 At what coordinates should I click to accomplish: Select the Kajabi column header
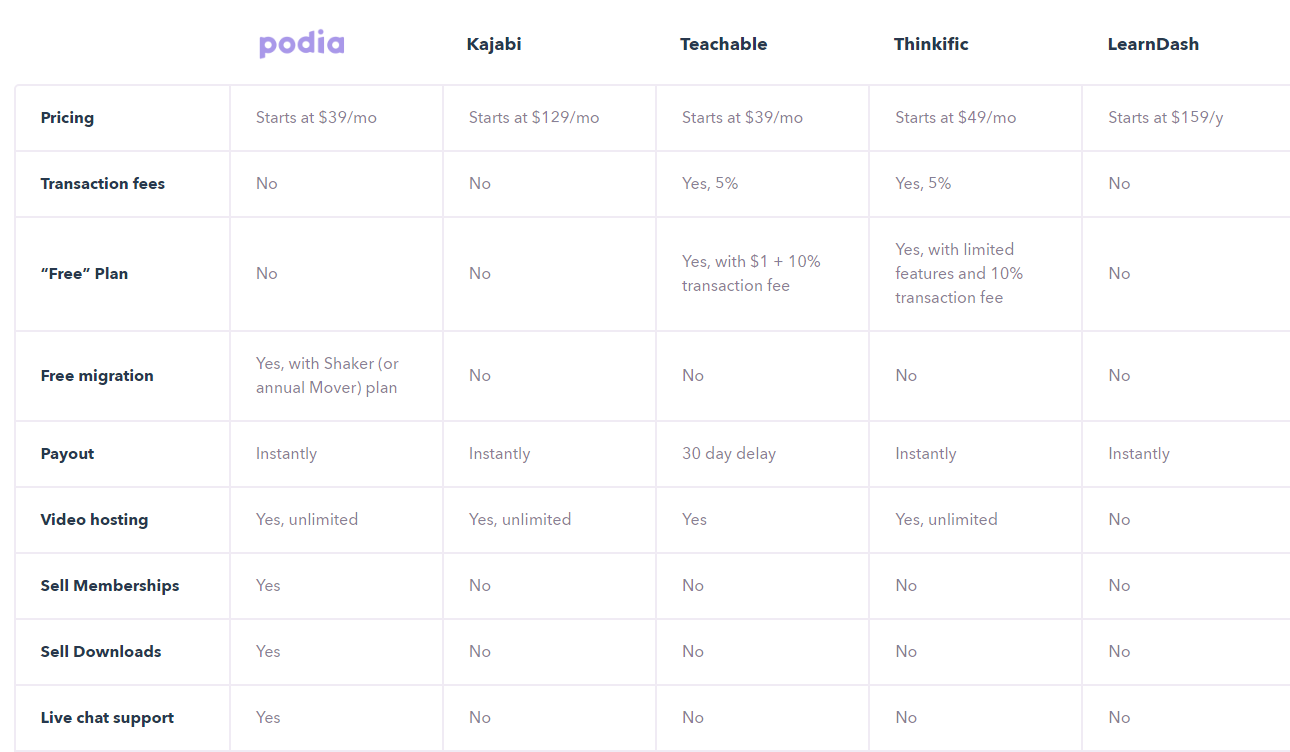tap(494, 44)
